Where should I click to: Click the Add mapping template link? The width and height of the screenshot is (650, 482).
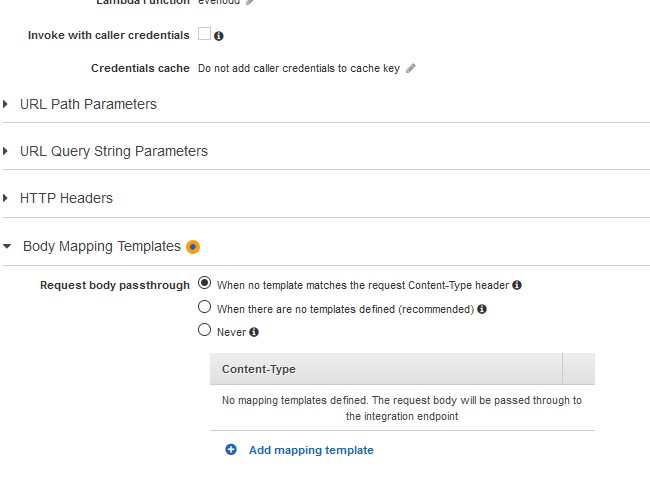point(311,450)
